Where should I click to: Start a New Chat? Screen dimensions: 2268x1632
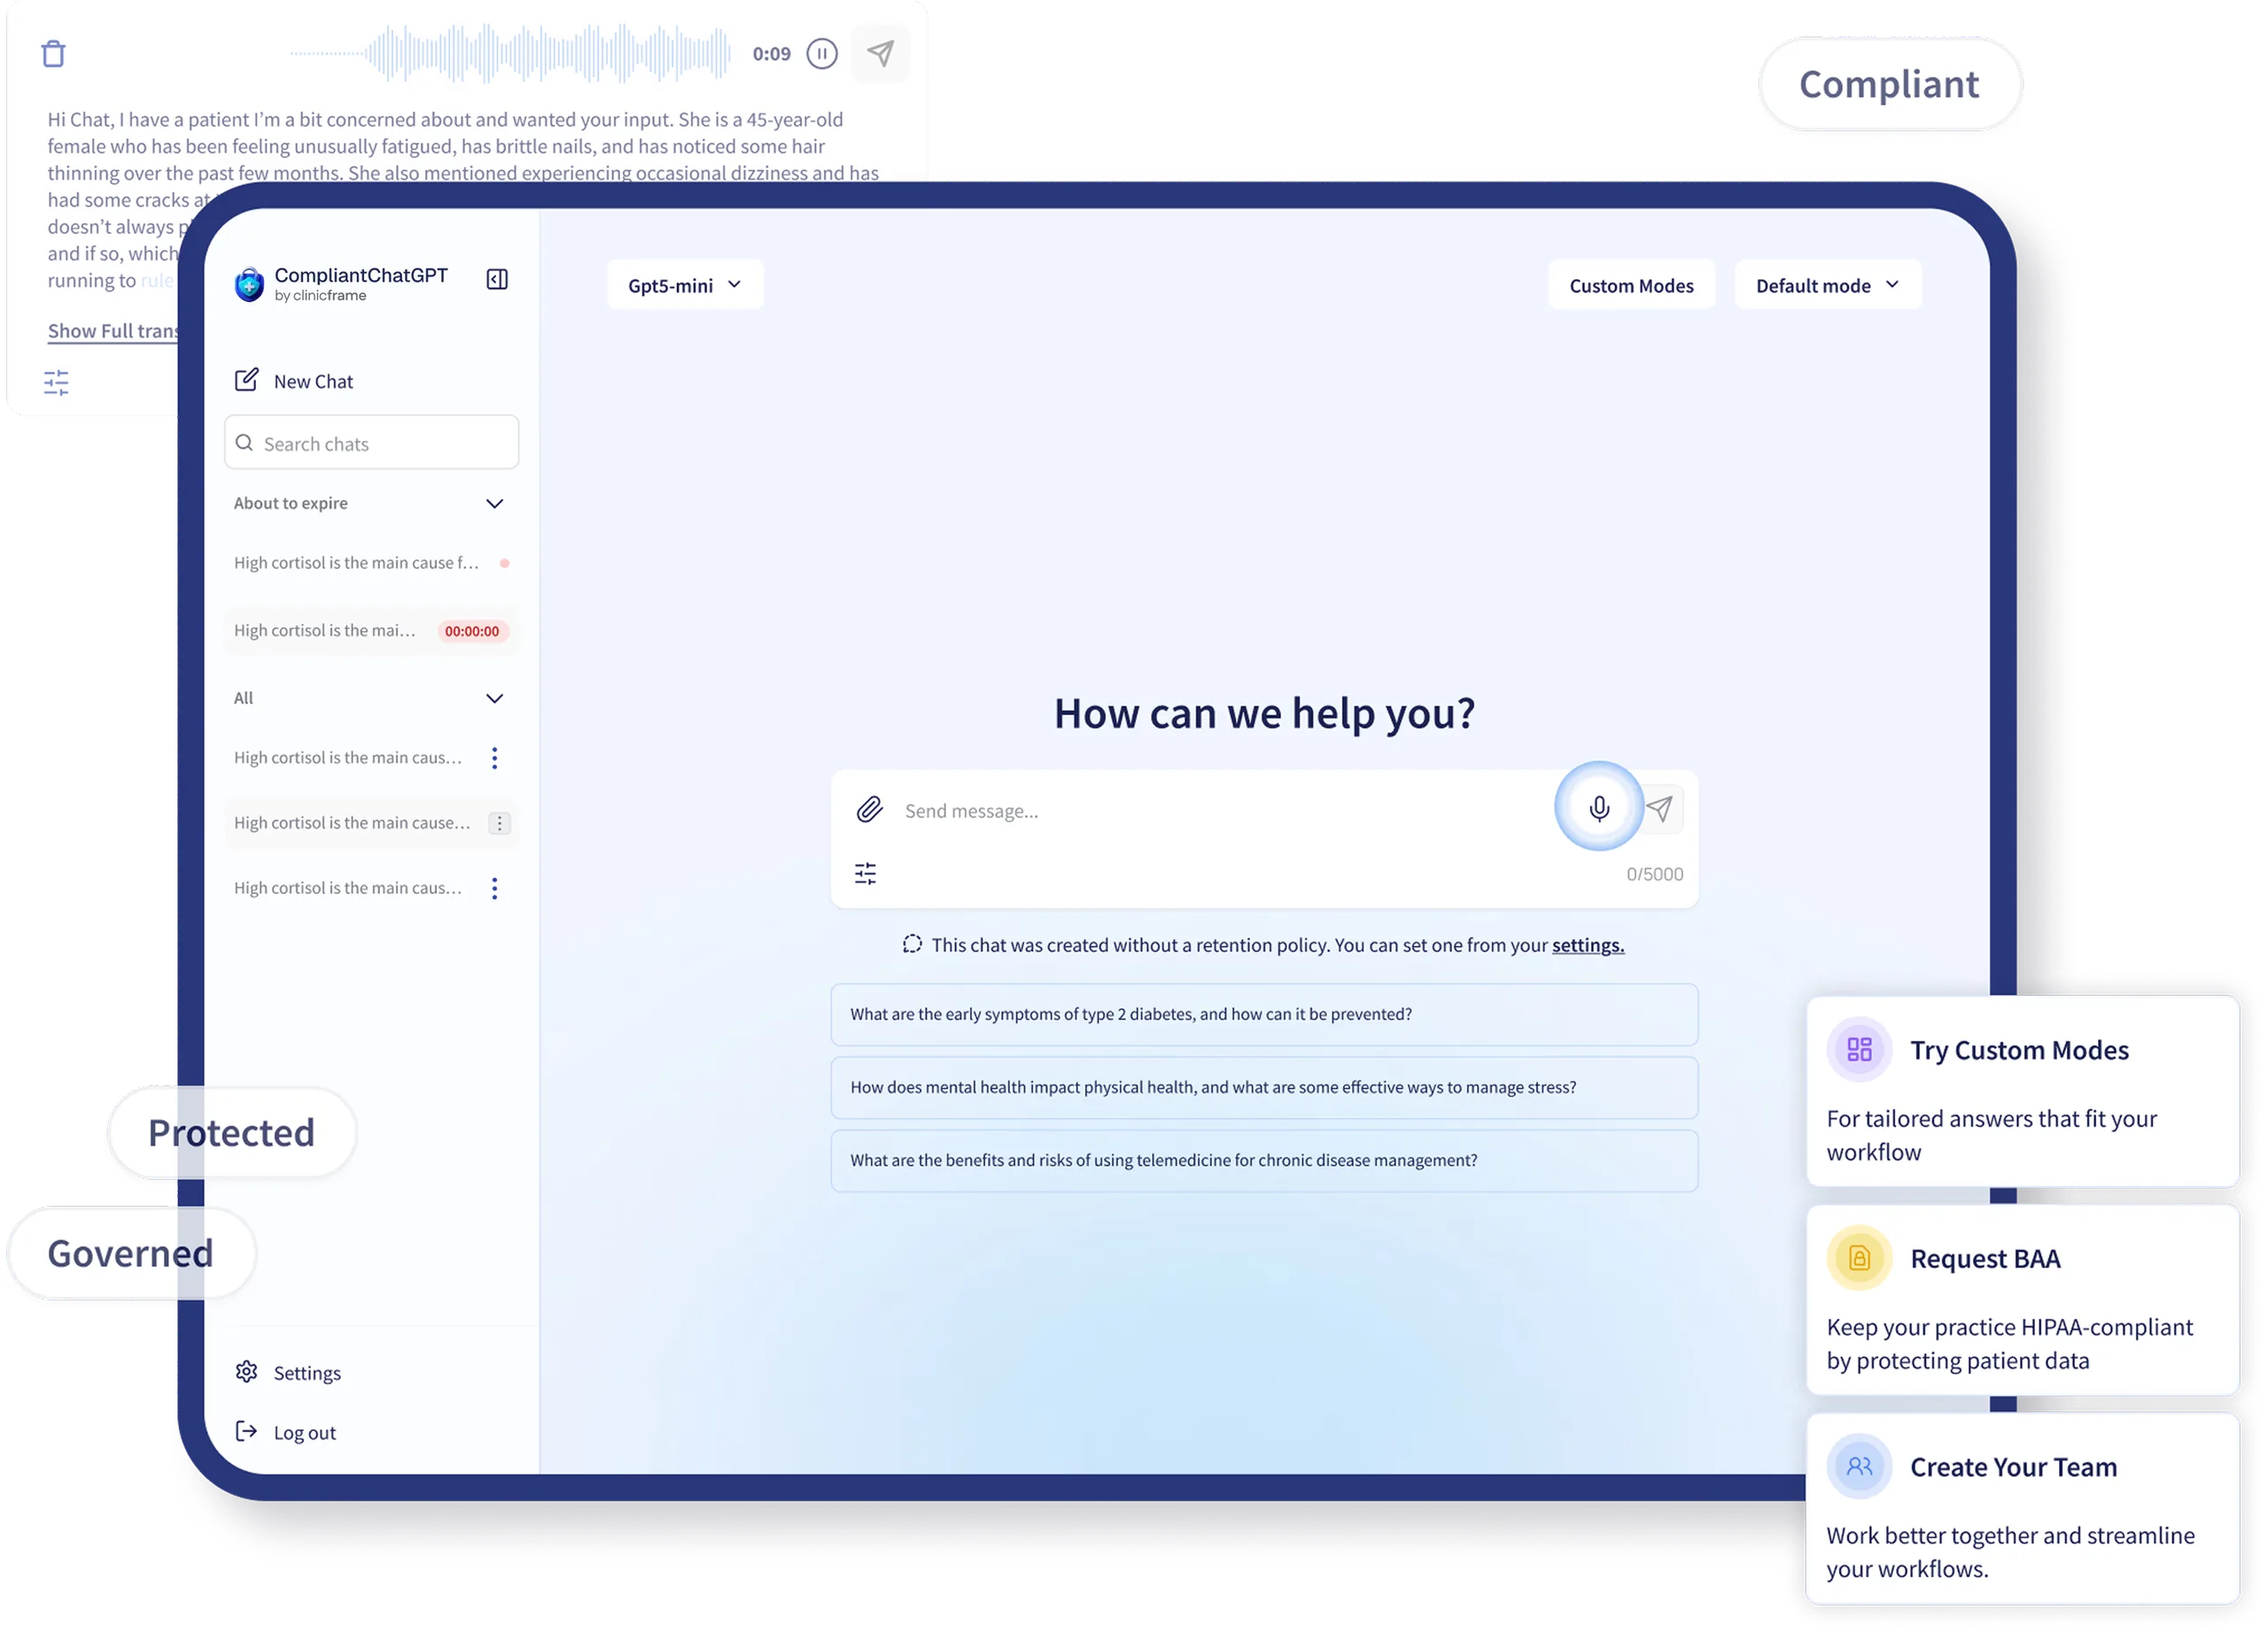(293, 381)
